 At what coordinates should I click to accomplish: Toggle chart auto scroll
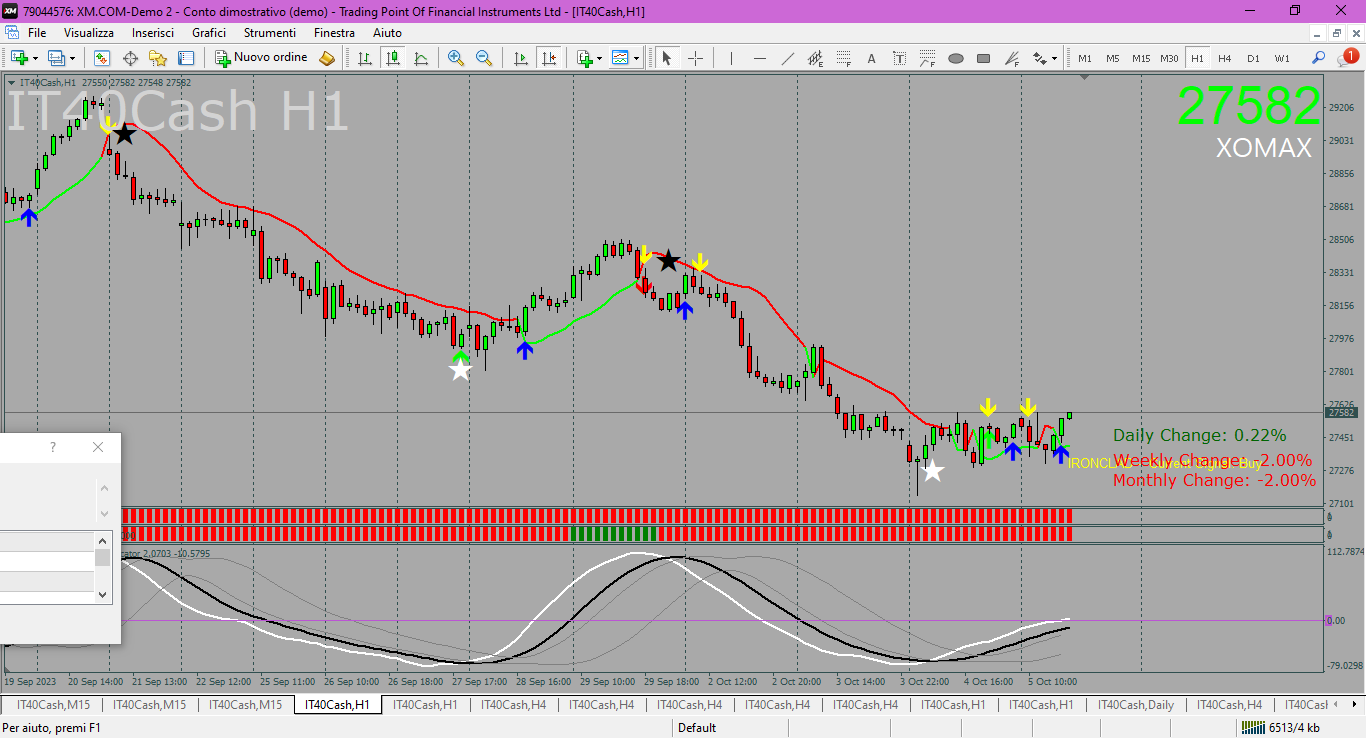(520, 58)
